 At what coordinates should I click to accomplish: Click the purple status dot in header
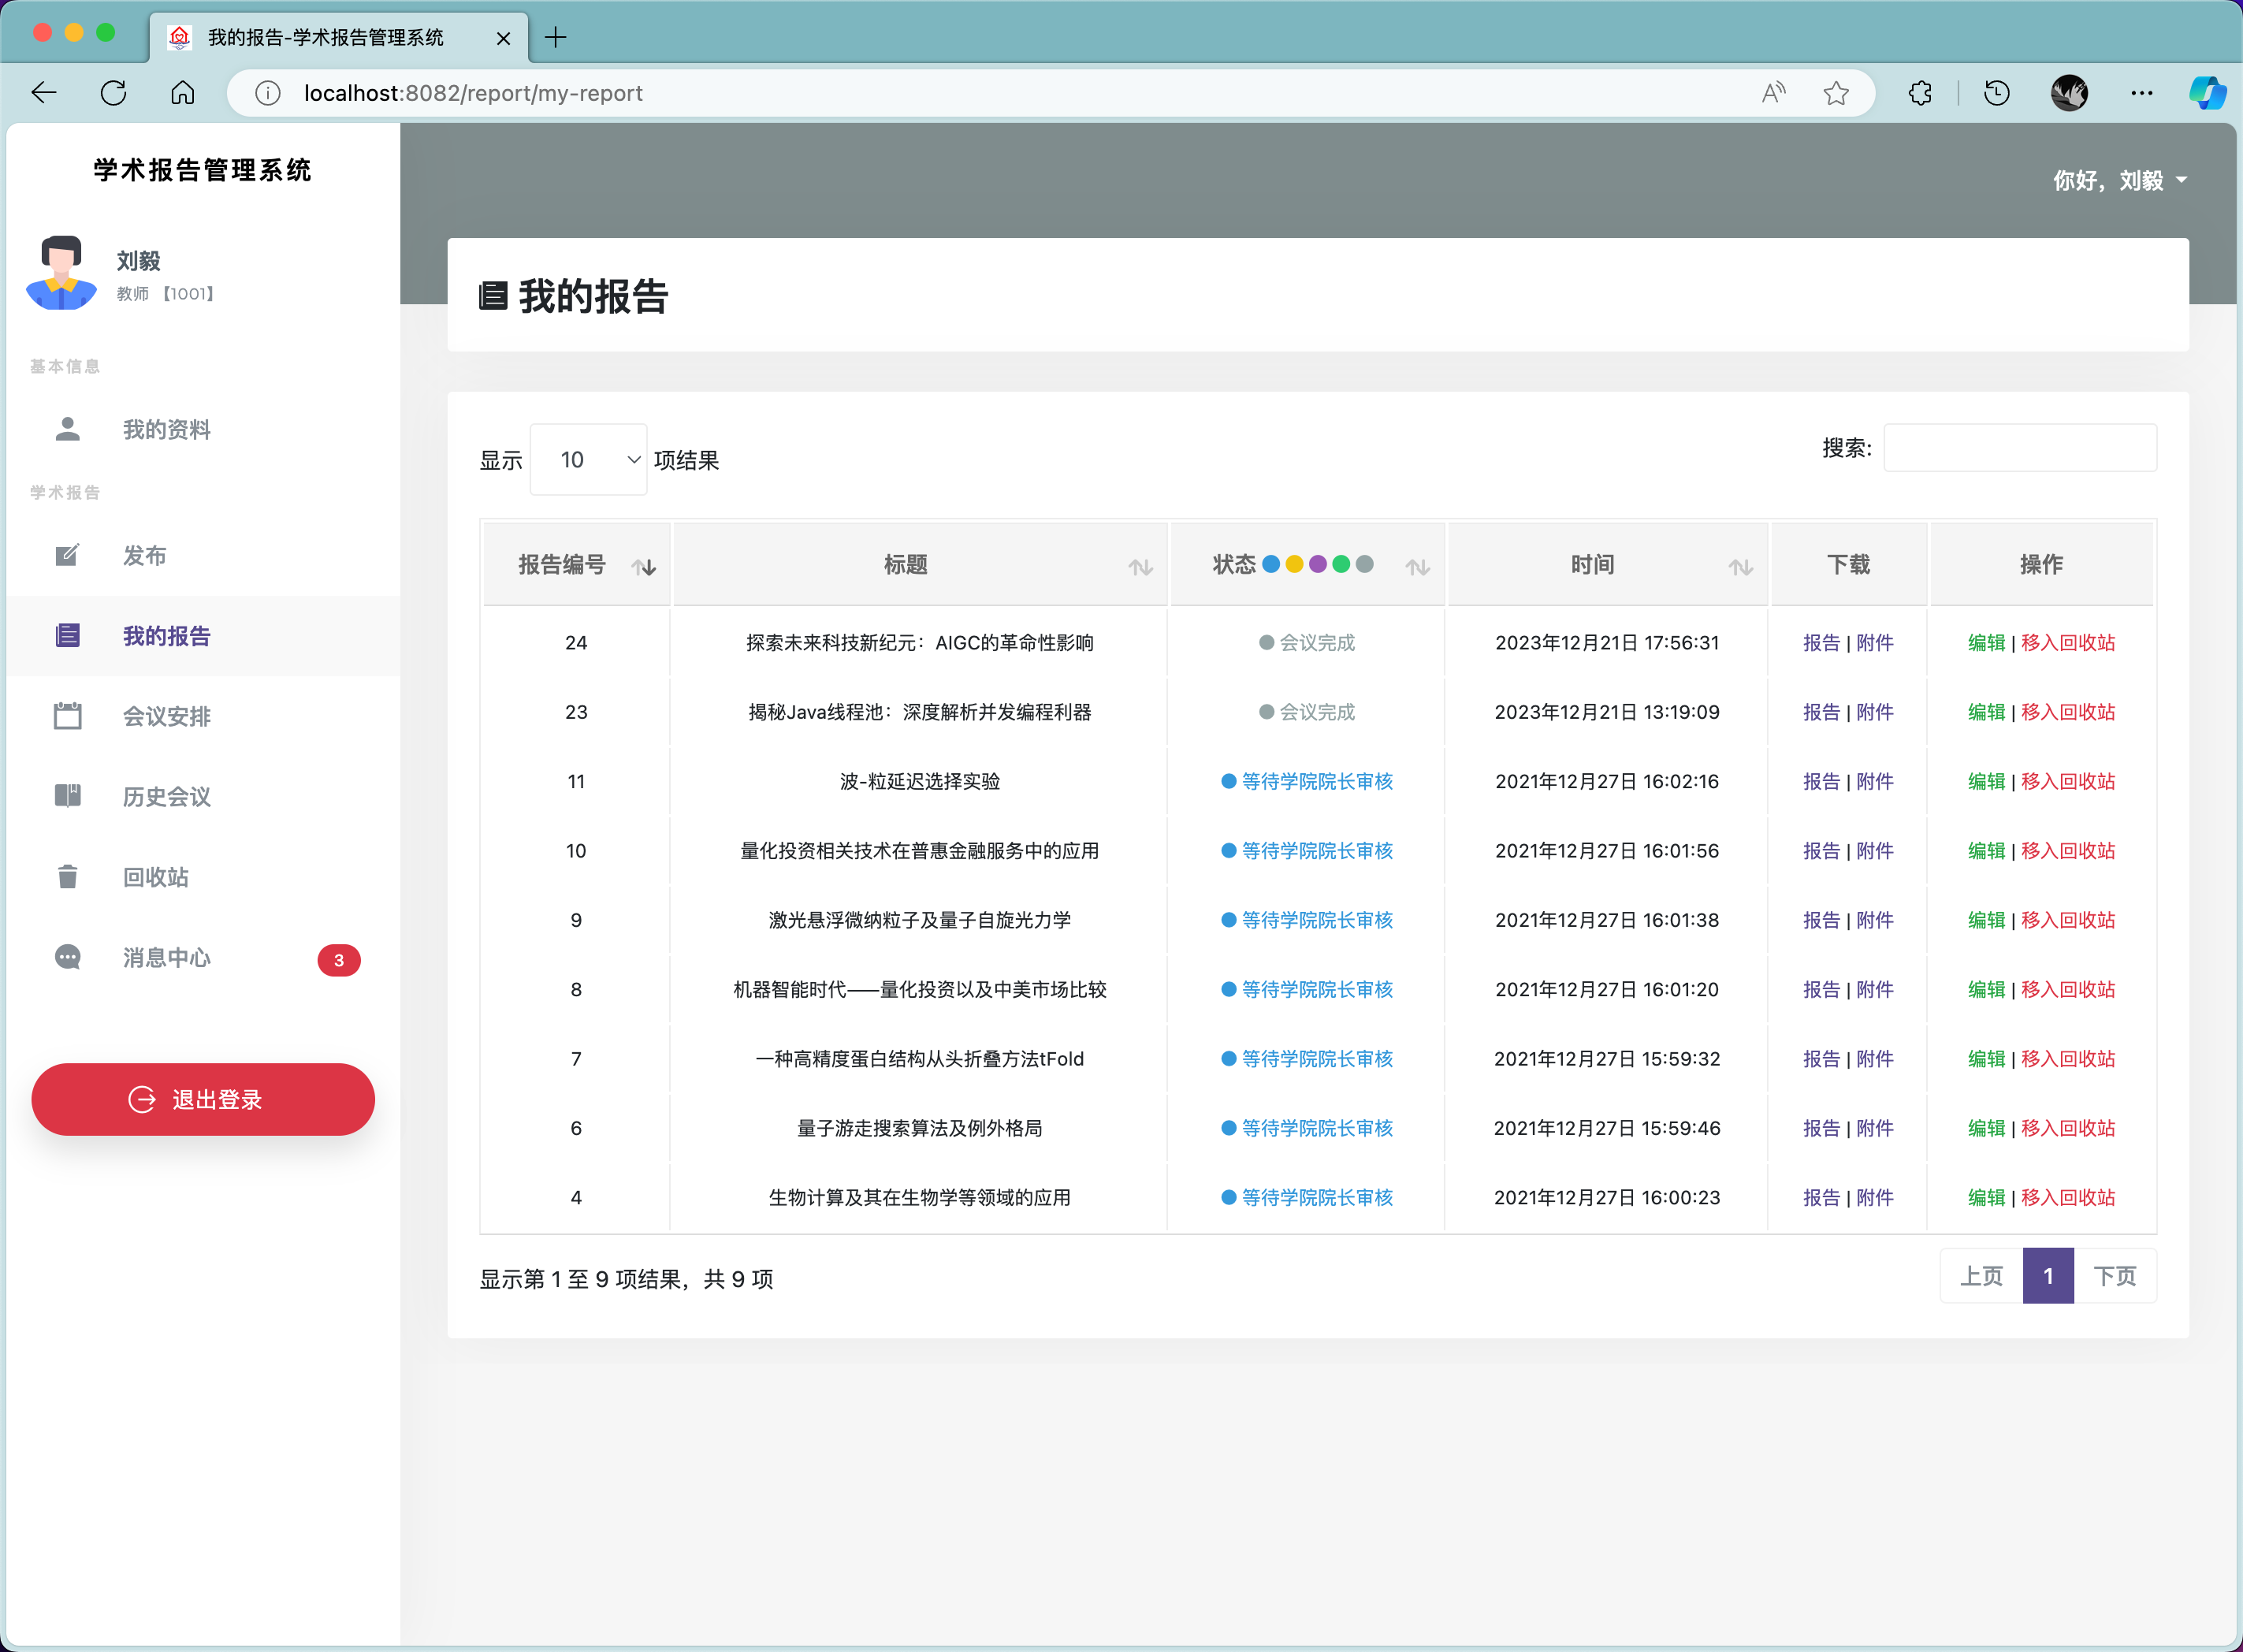coord(1317,564)
